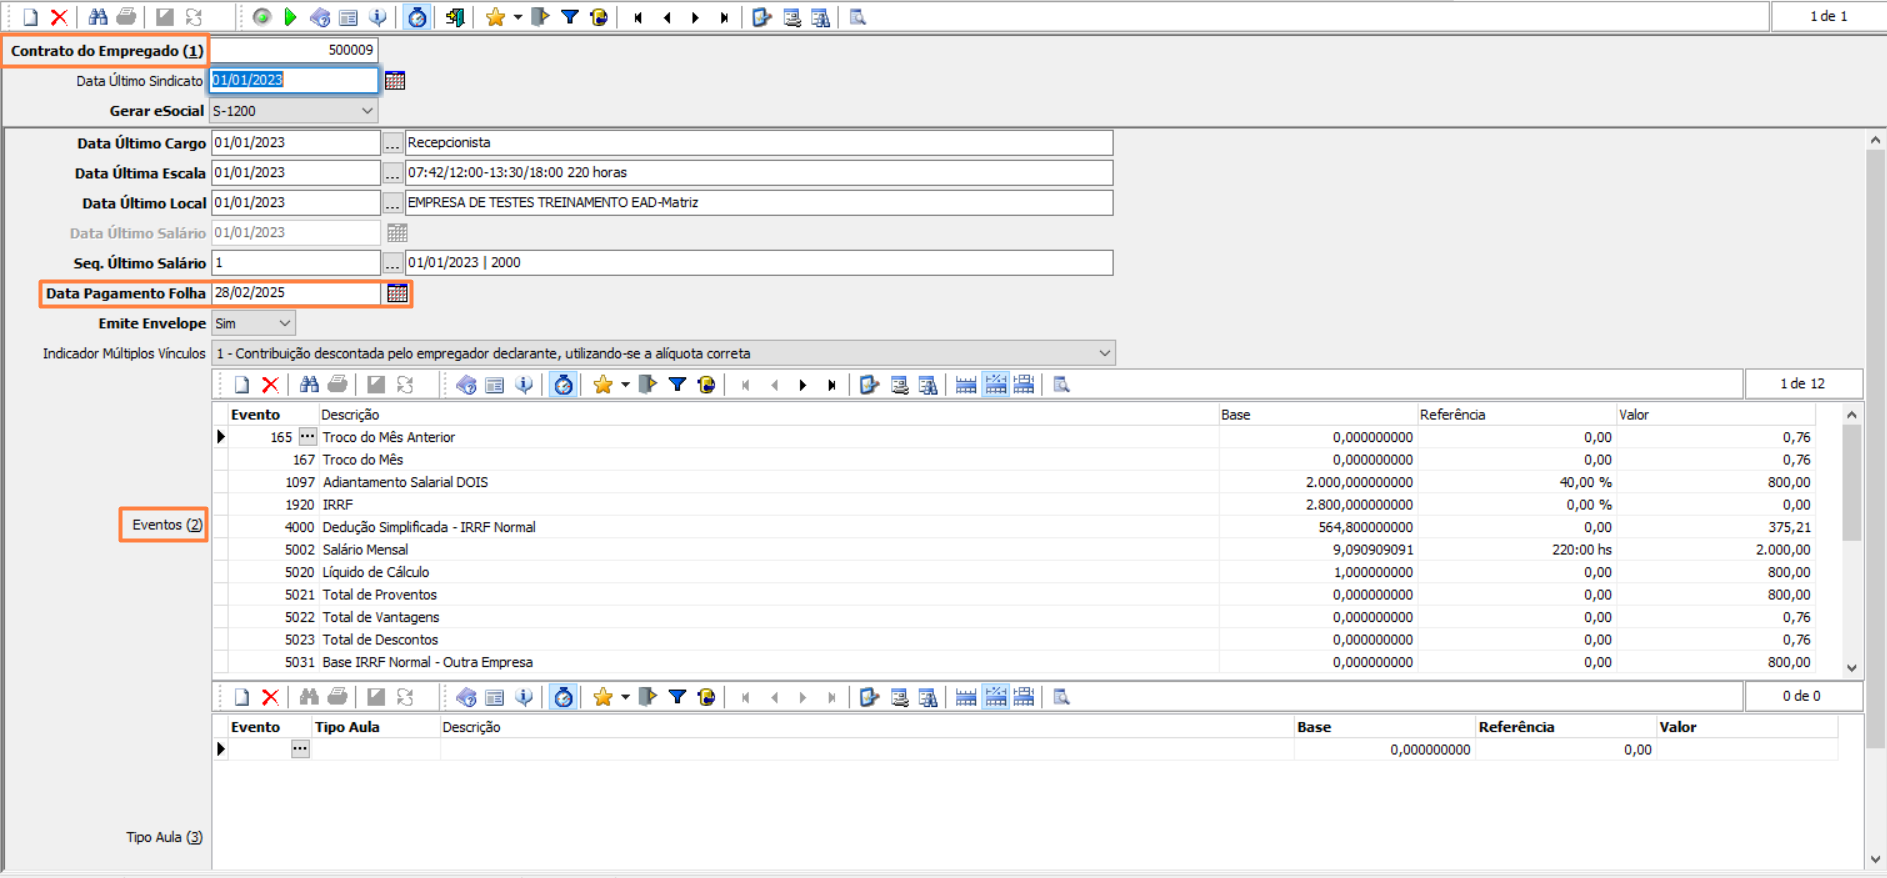
Task: Click the Eventos grid scrollbar down arrow
Action: point(1852,667)
